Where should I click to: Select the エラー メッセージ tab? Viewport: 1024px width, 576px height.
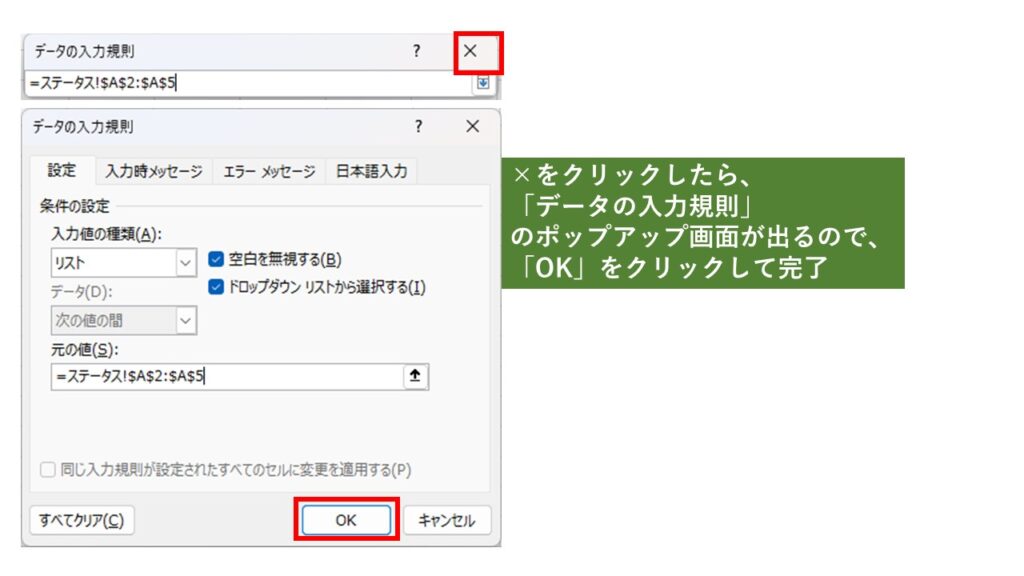point(269,171)
